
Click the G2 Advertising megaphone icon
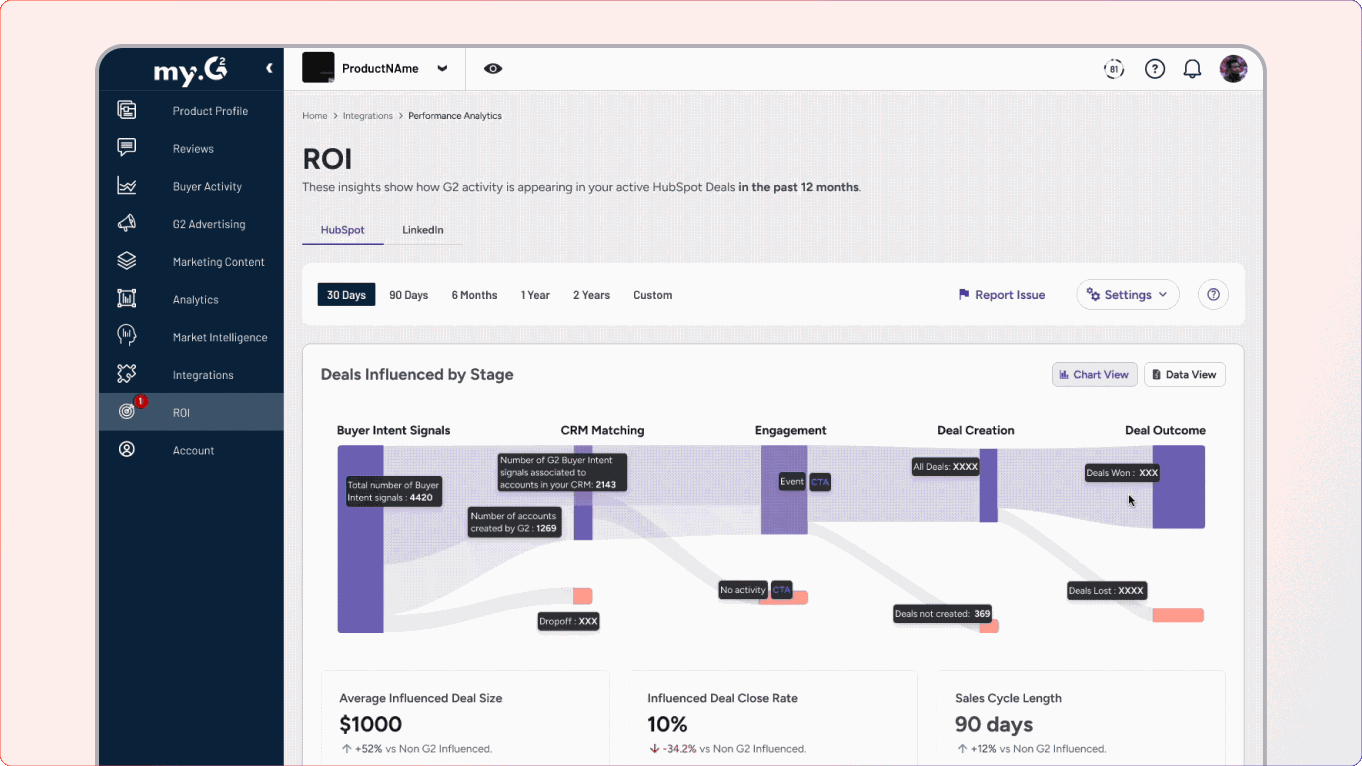126,223
